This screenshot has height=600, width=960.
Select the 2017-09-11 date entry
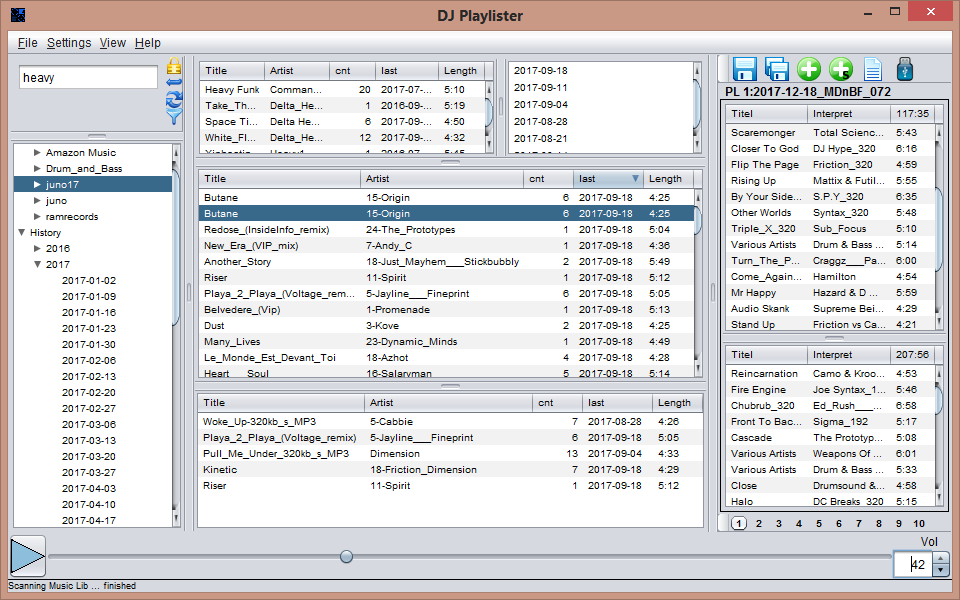click(x=541, y=88)
